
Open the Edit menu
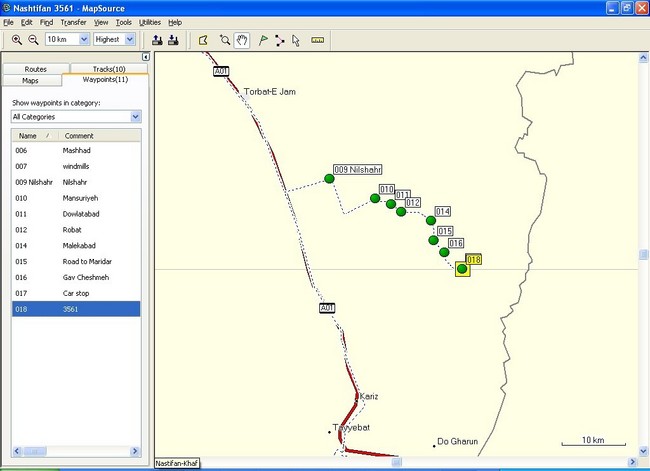pyautogui.click(x=27, y=22)
